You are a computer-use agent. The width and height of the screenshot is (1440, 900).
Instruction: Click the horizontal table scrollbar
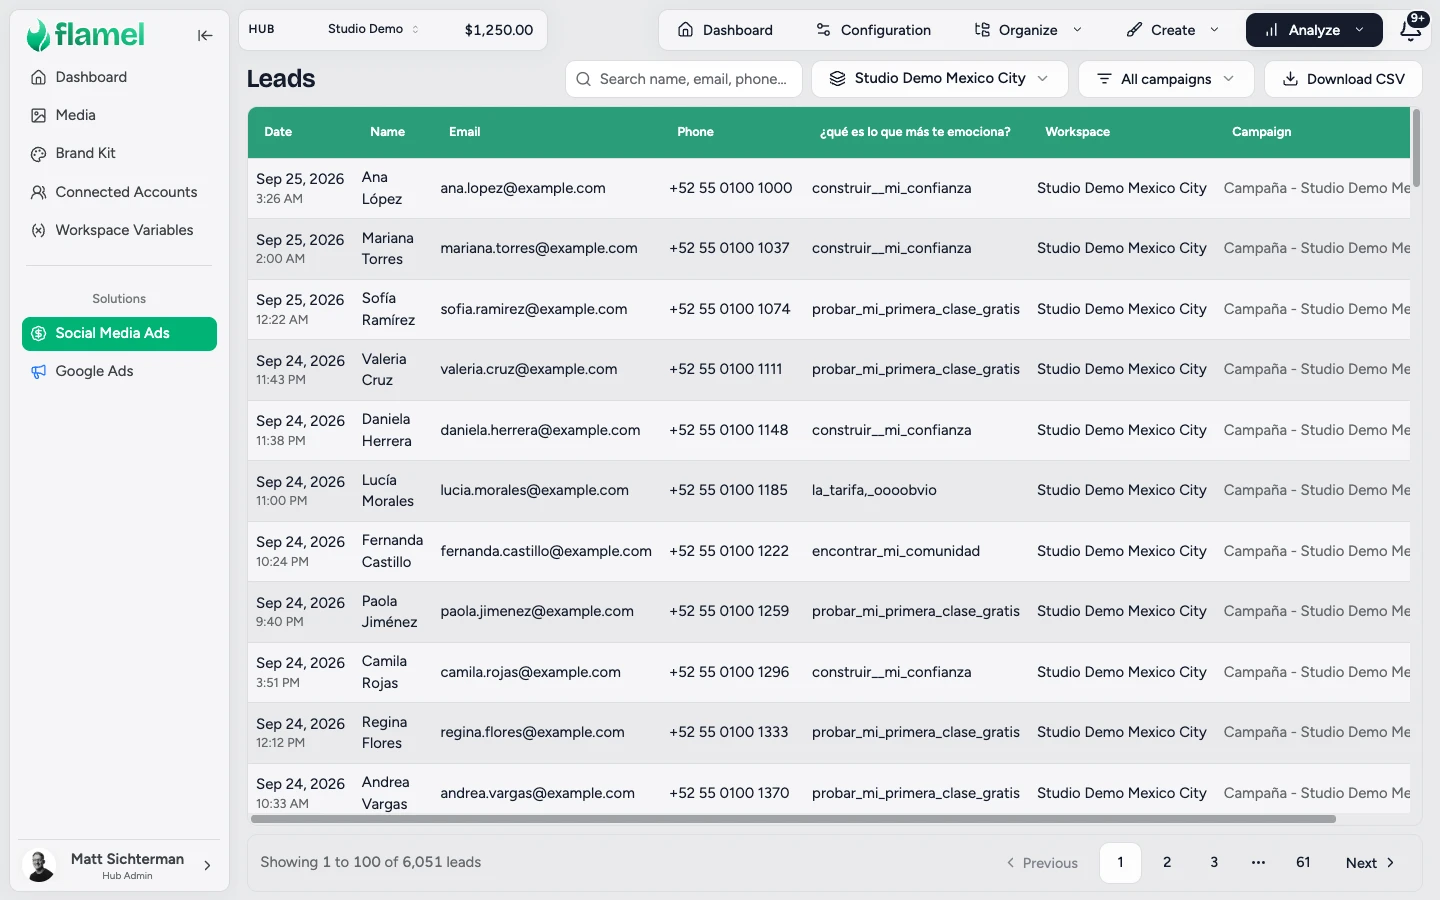[x=793, y=819]
